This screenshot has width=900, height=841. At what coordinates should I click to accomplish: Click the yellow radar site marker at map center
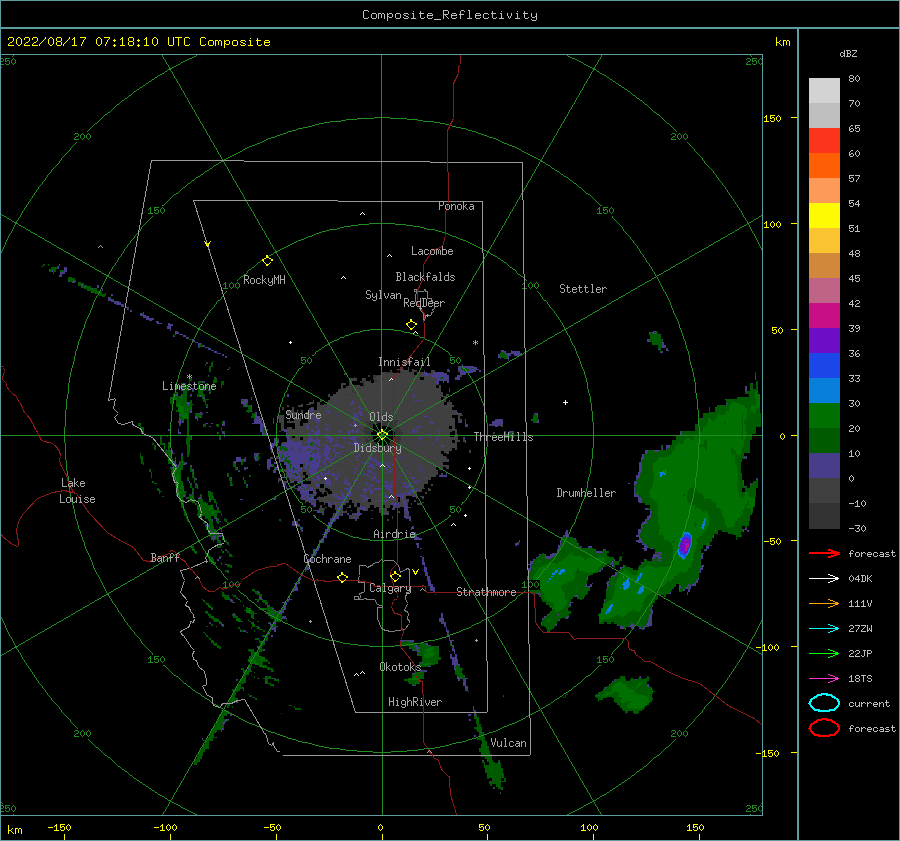click(382, 435)
